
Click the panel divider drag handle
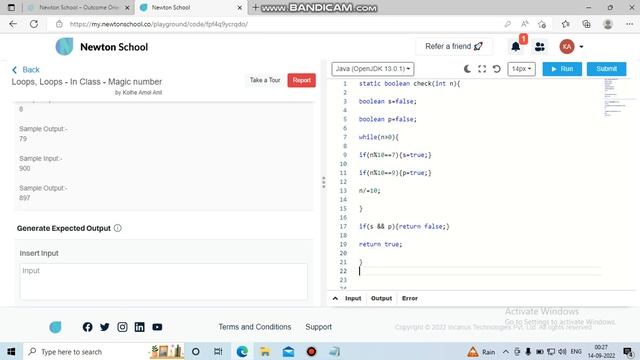324,182
